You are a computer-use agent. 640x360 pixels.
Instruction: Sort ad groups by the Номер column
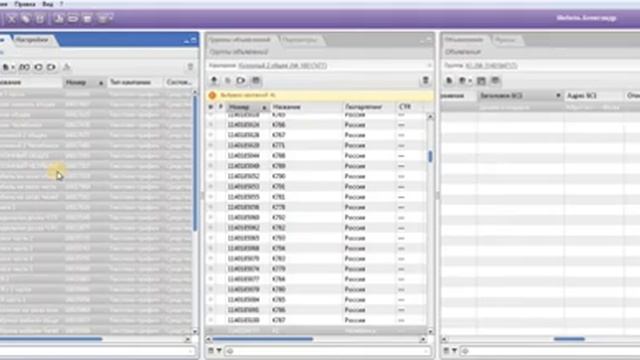coord(248,107)
